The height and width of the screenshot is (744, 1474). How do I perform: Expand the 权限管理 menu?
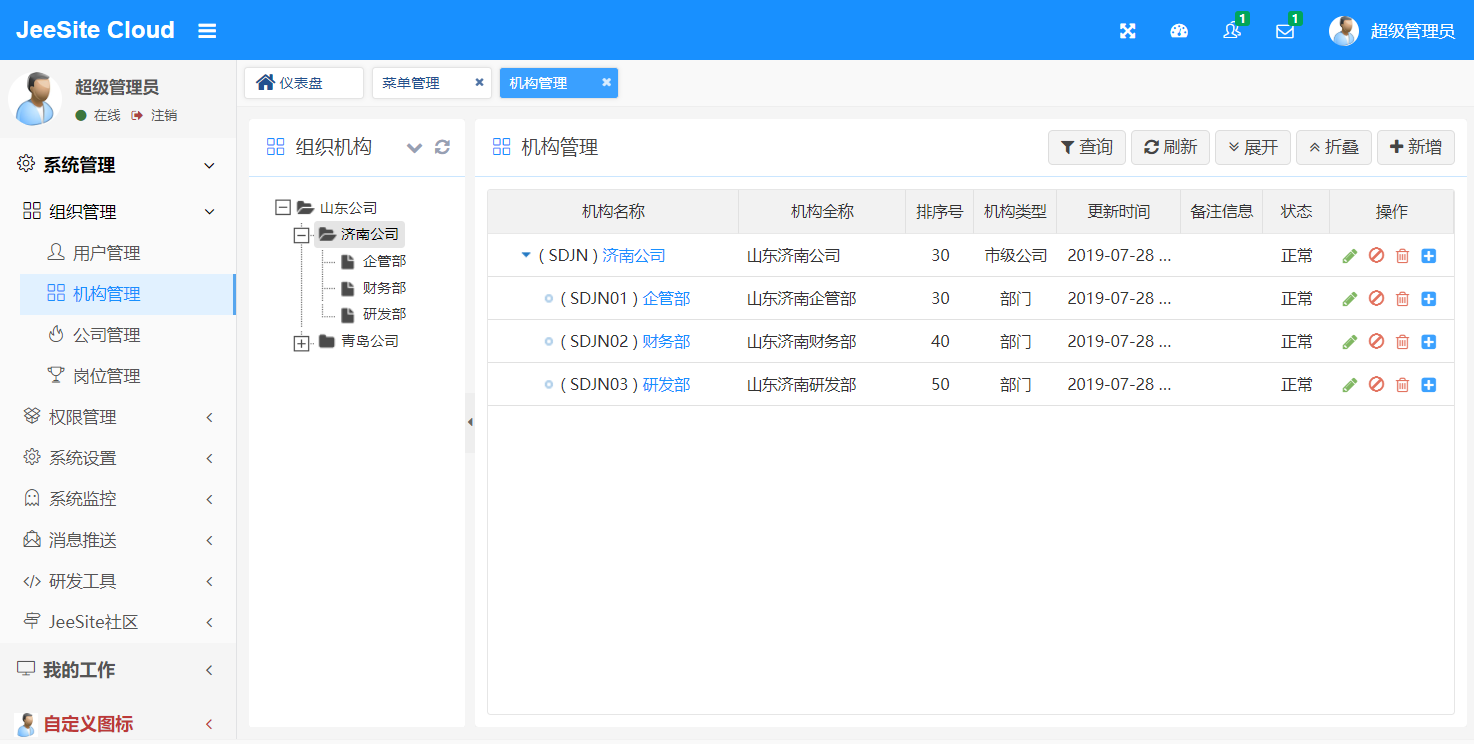(118, 417)
